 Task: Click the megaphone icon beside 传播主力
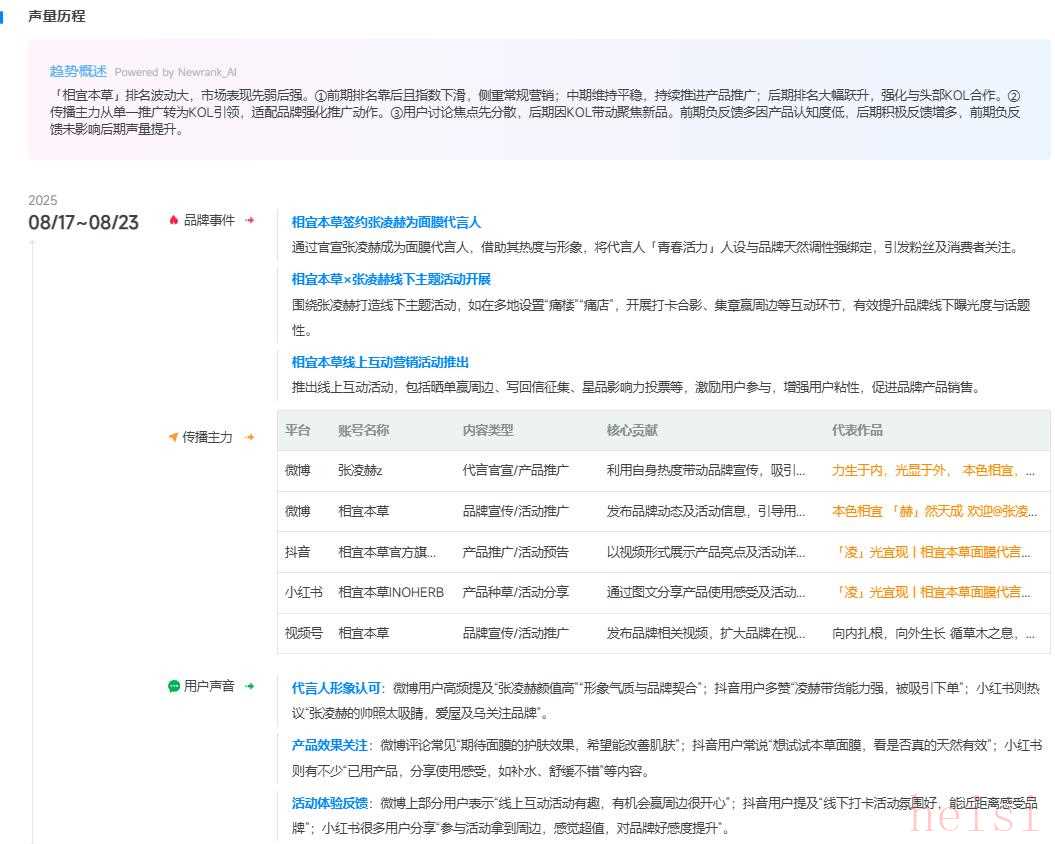(x=173, y=437)
